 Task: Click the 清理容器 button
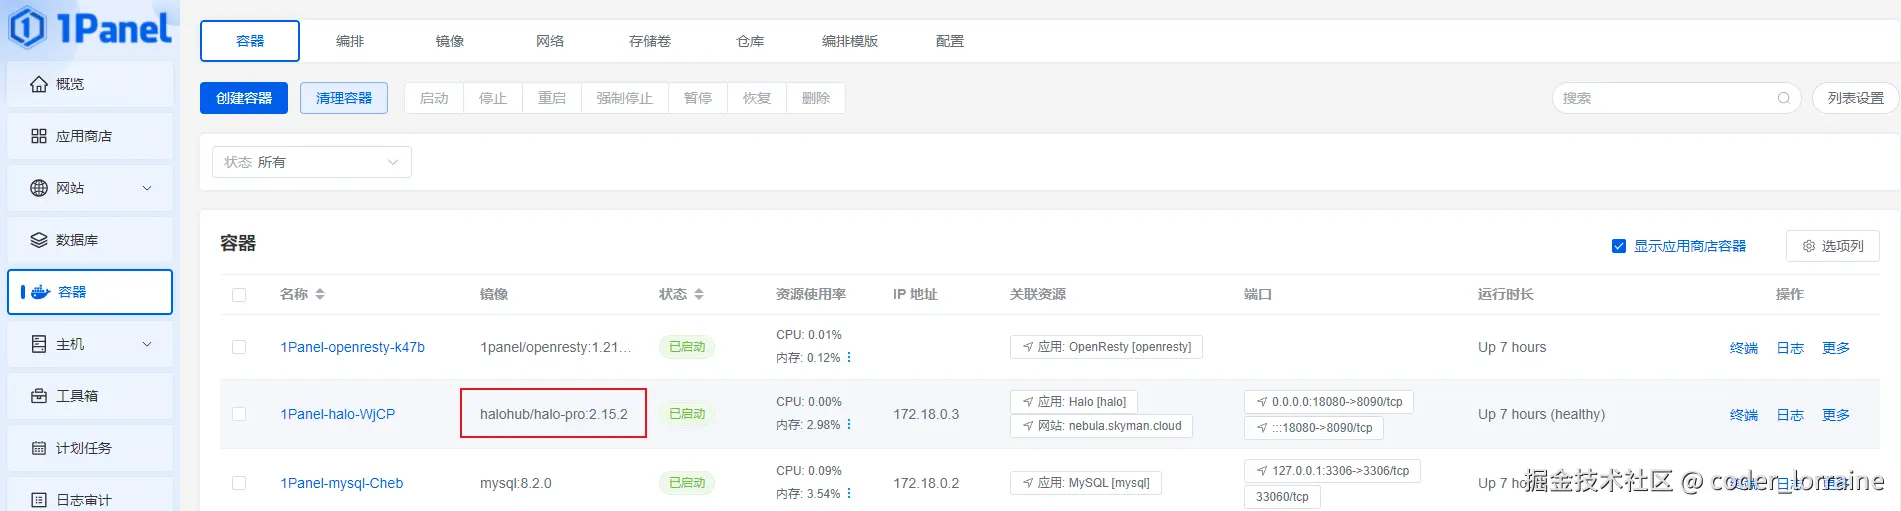point(344,98)
